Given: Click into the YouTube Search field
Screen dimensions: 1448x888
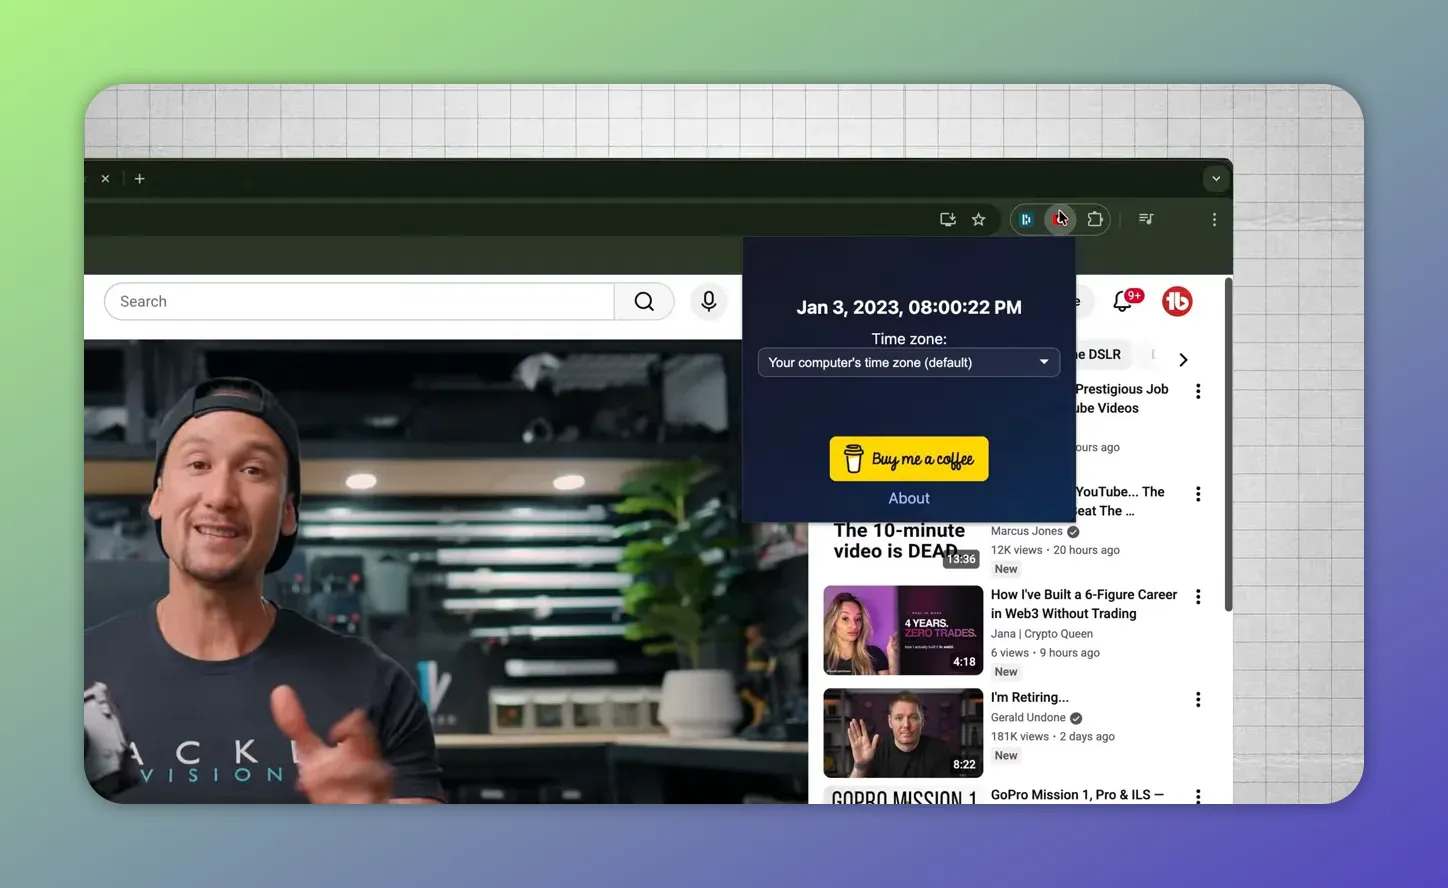Looking at the screenshot, I should point(359,301).
